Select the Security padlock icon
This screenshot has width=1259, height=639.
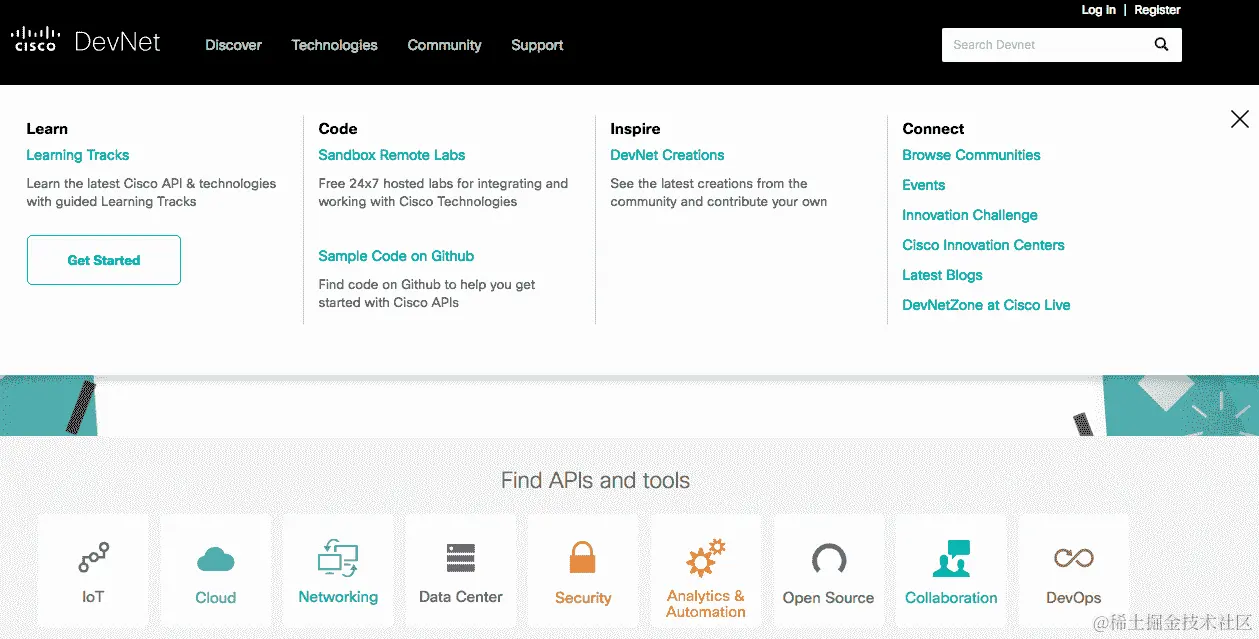pos(582,557)
